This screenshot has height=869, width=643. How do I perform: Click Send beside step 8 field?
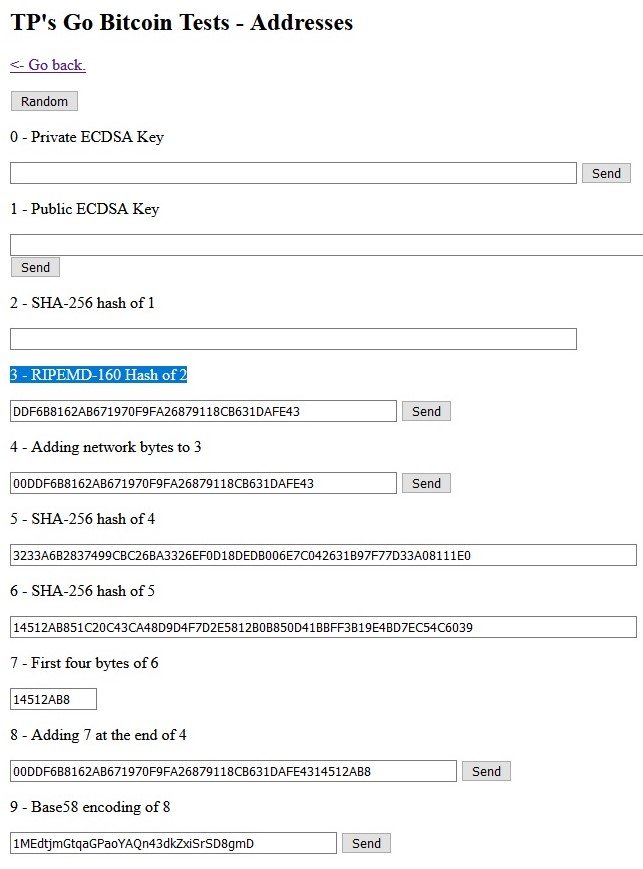pyautogui.click(x=486, y=771)
